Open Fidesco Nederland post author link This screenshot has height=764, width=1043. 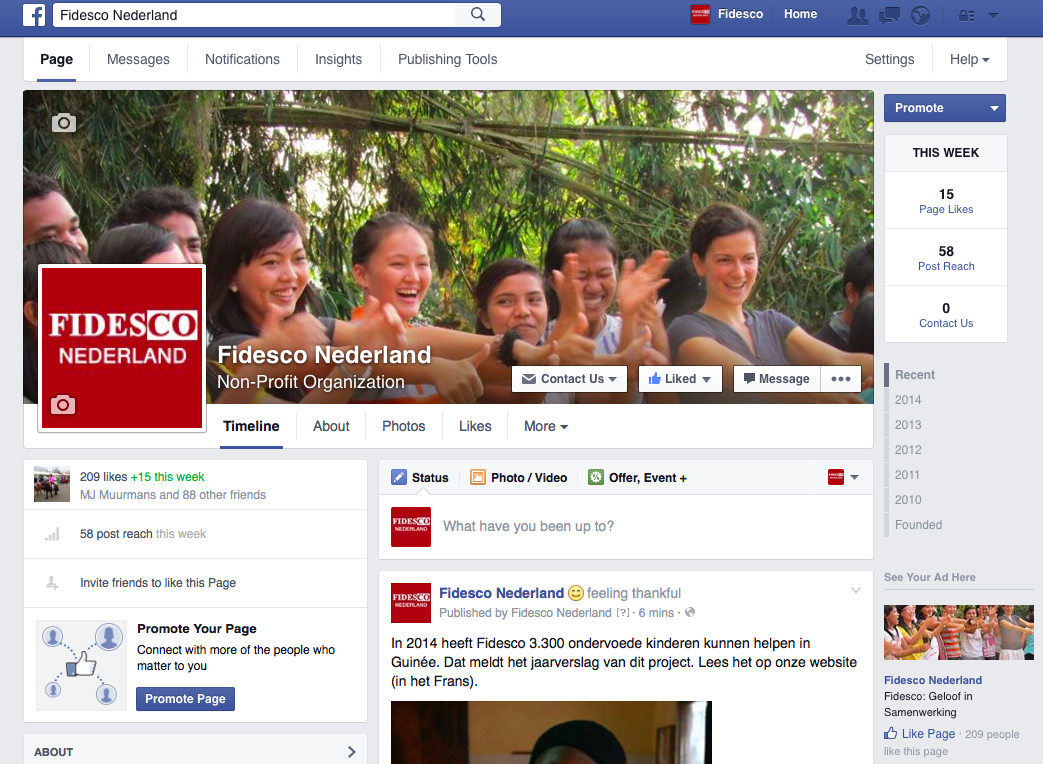[502, 592]
